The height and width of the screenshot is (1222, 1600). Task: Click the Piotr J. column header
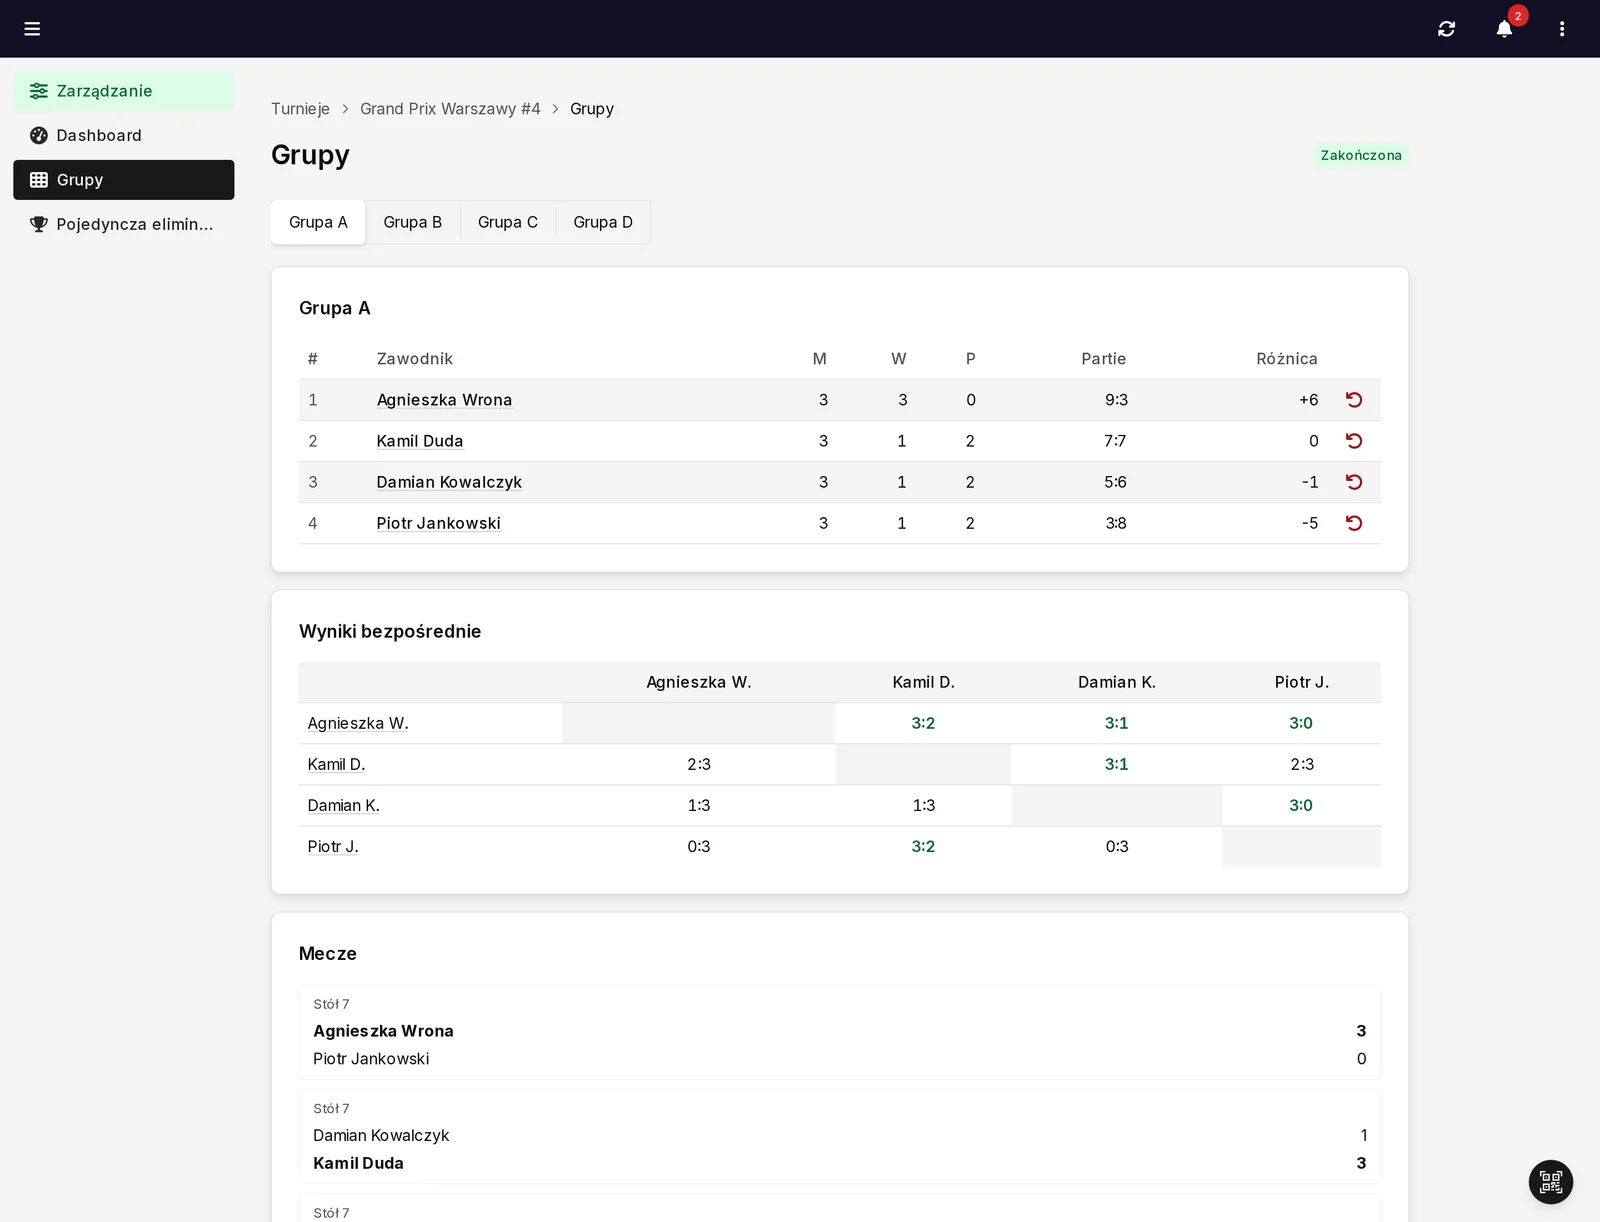[1301, 682]
